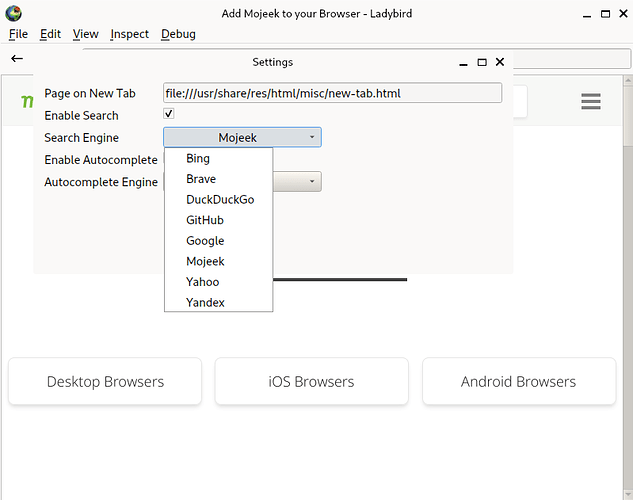Click the Enable Search label
Viewport: 633px width, 500px height.
point(82,115)
